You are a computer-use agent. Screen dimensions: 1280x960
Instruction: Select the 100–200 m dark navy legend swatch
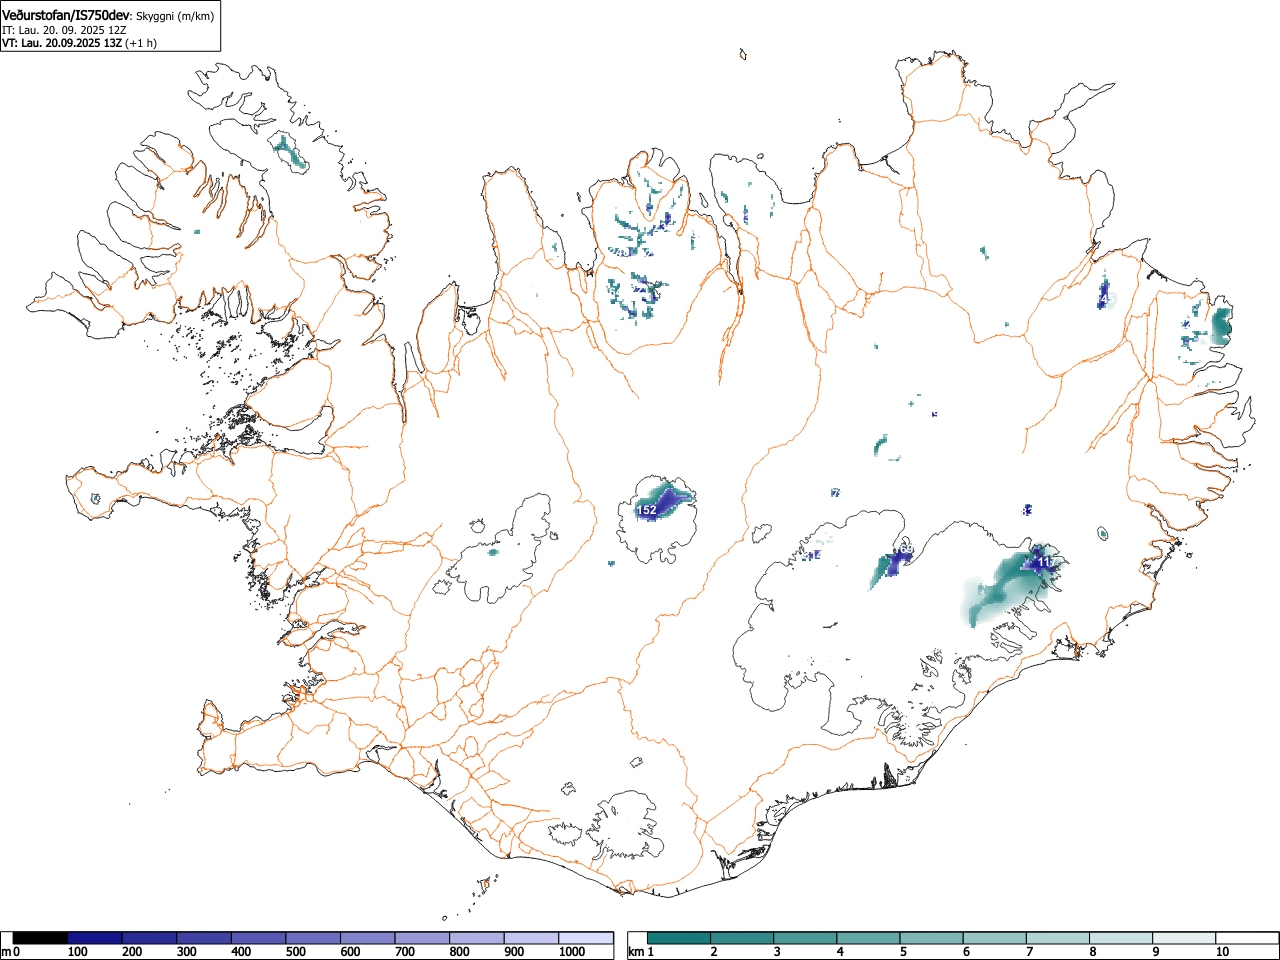pos(95,938)
